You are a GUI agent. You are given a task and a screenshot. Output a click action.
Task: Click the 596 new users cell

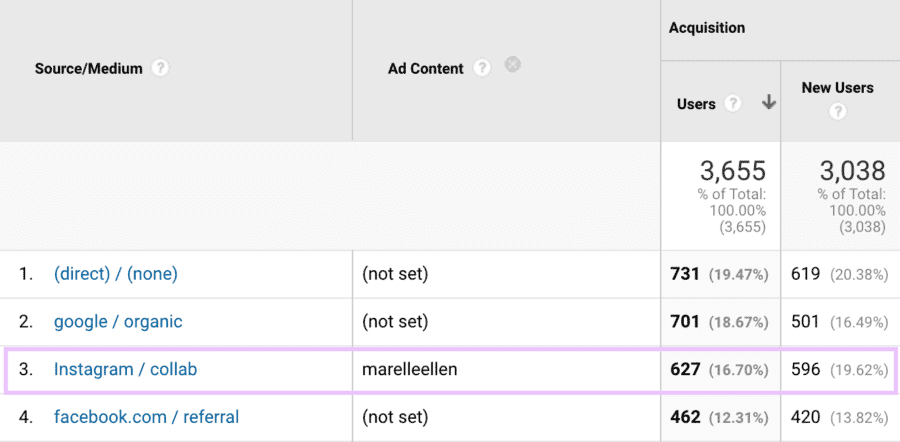tap(805, 369)
